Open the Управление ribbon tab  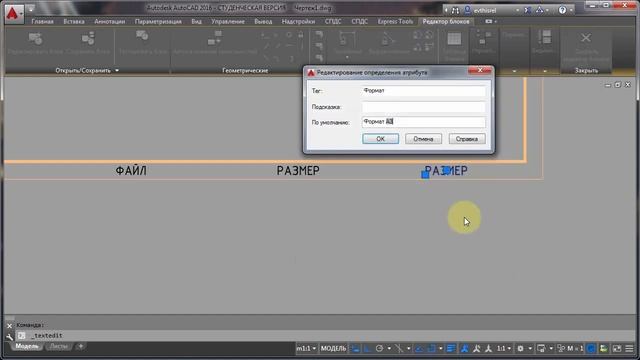228,22
